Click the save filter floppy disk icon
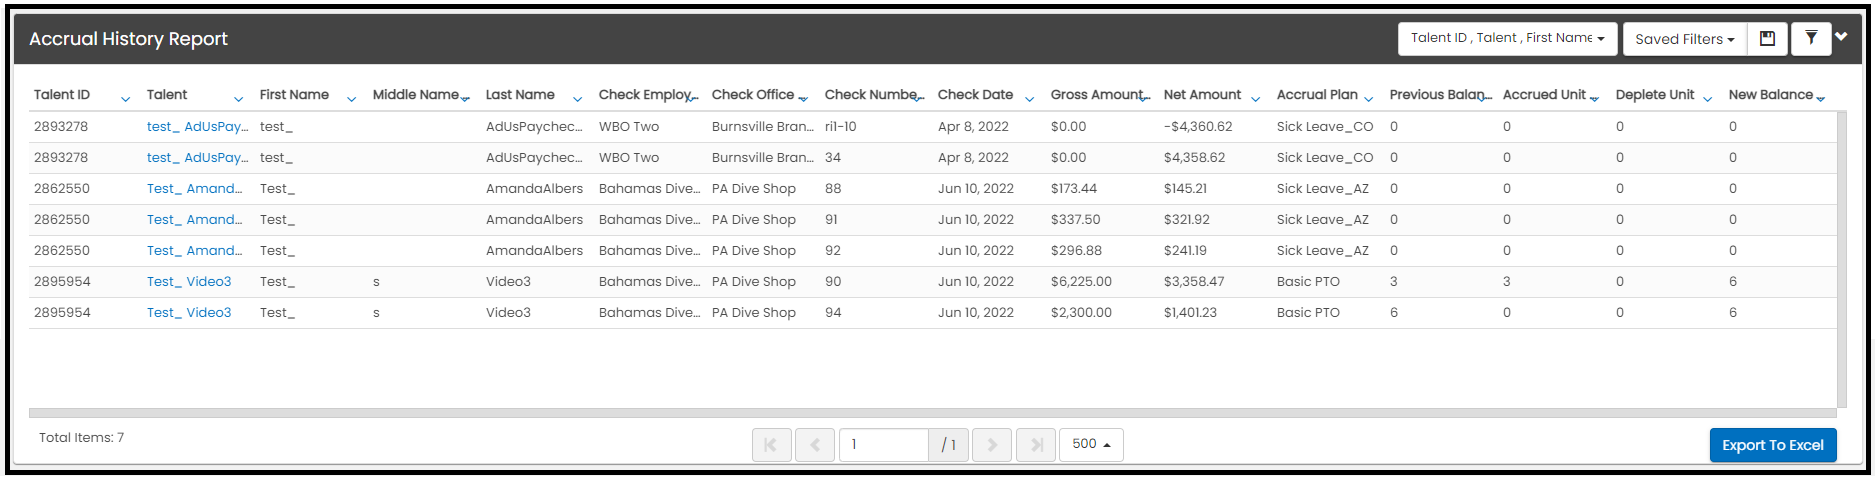This screenshot has width=1875, height=479. point(1767,39)
